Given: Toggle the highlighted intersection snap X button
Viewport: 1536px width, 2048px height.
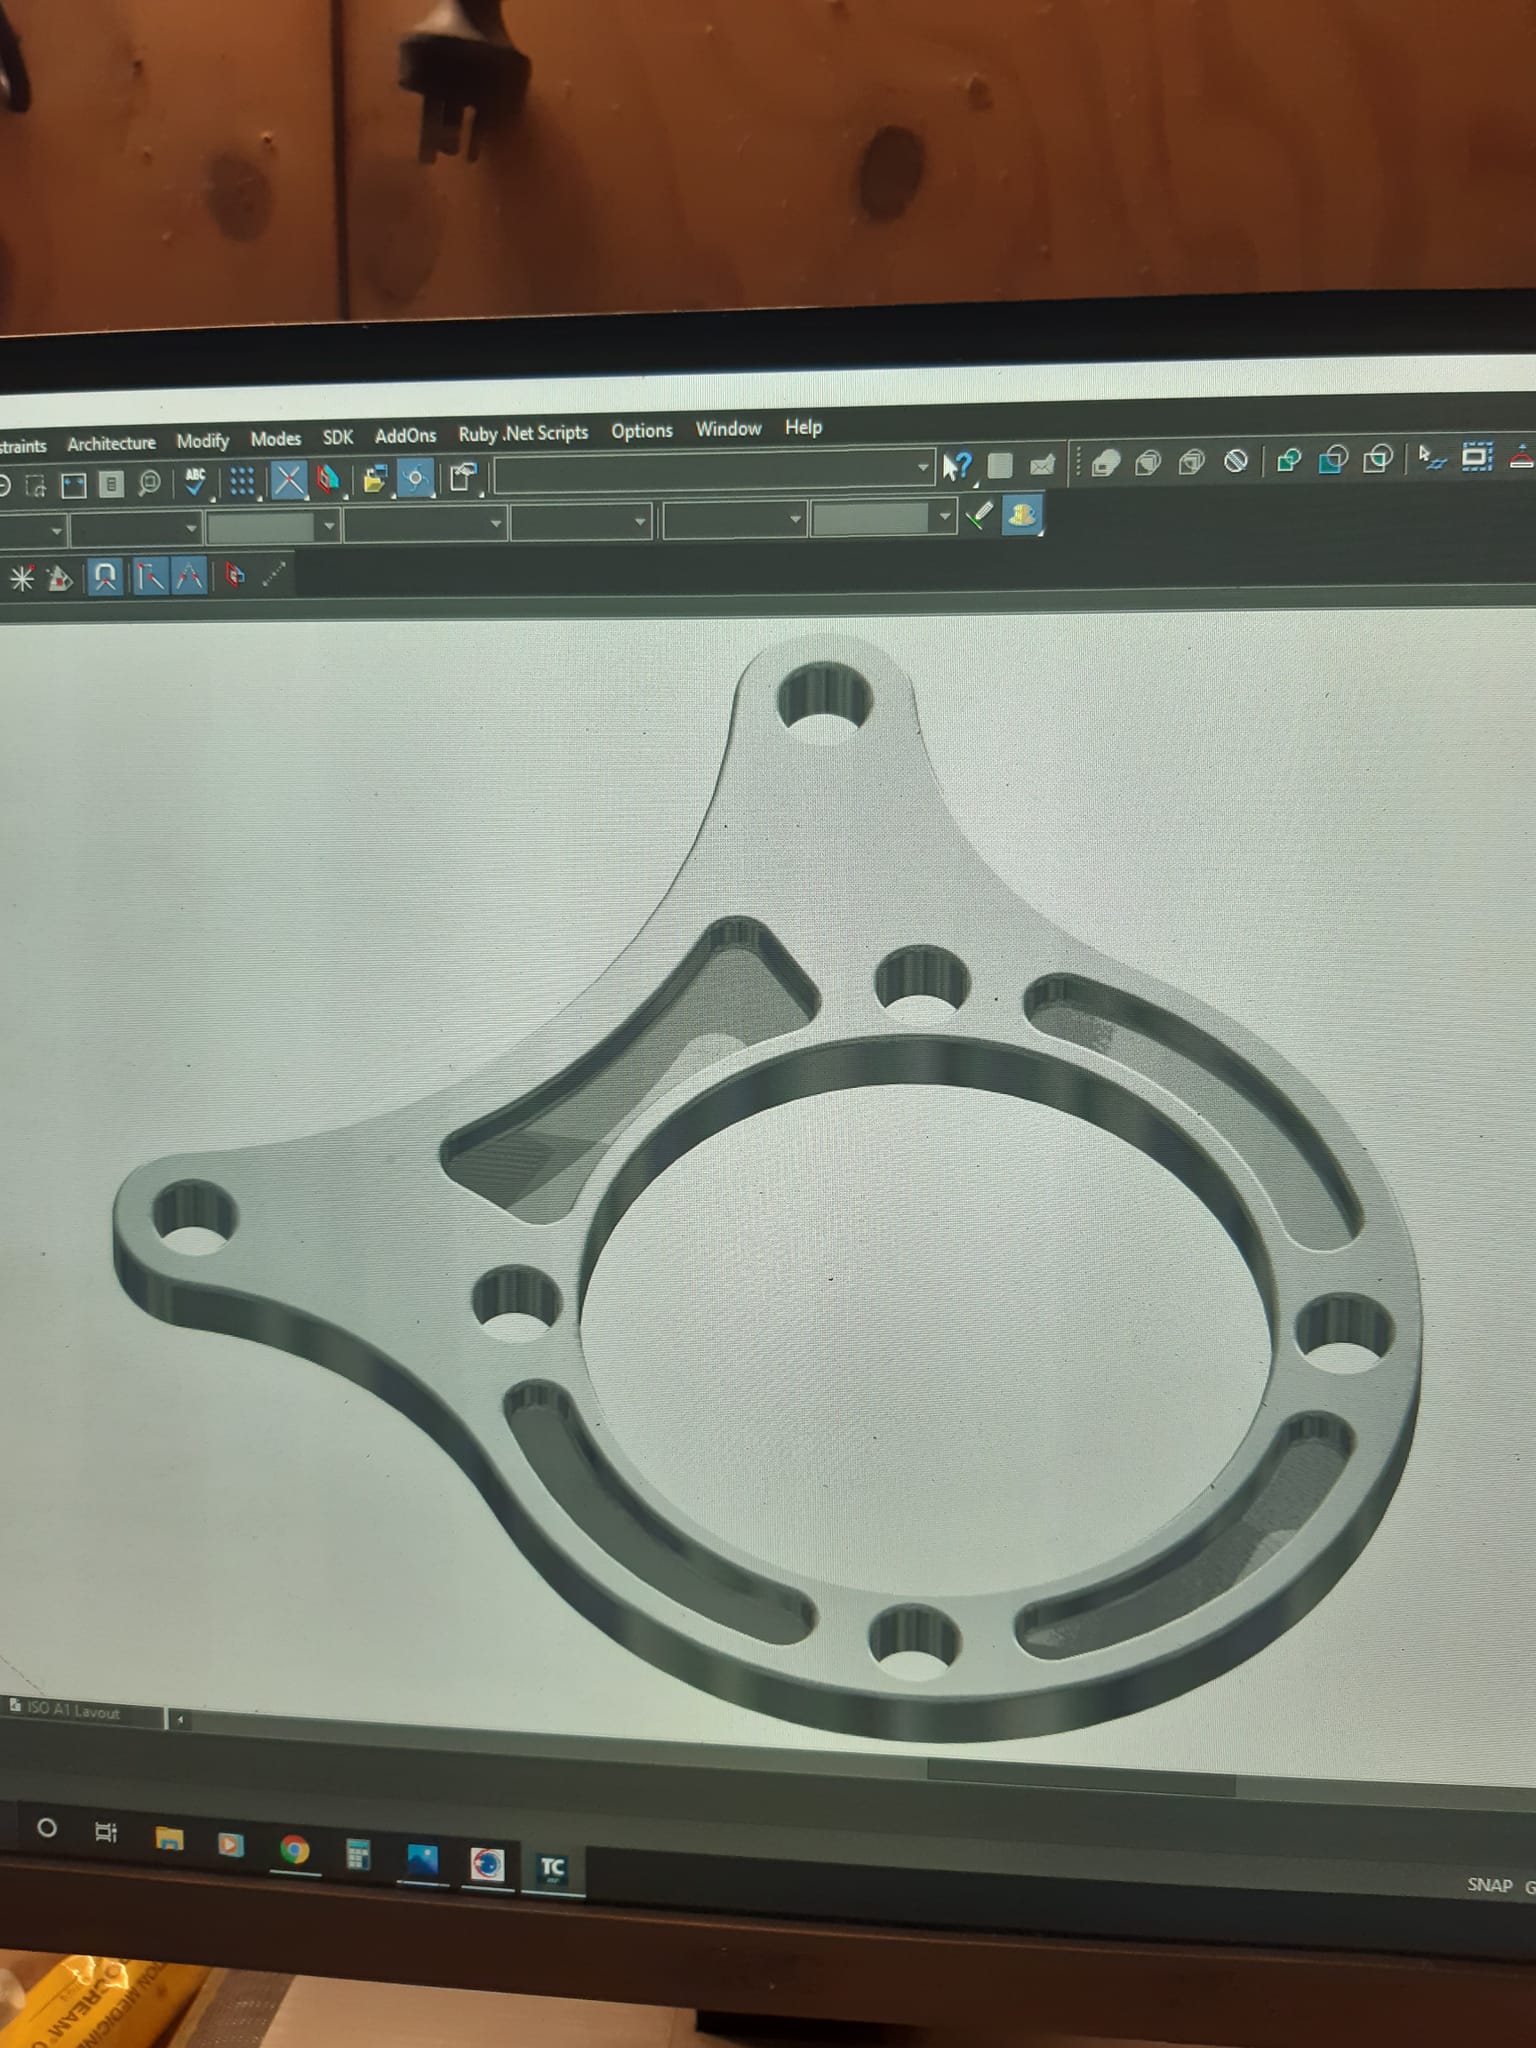Looking at the screenshot, I should 288,481.
